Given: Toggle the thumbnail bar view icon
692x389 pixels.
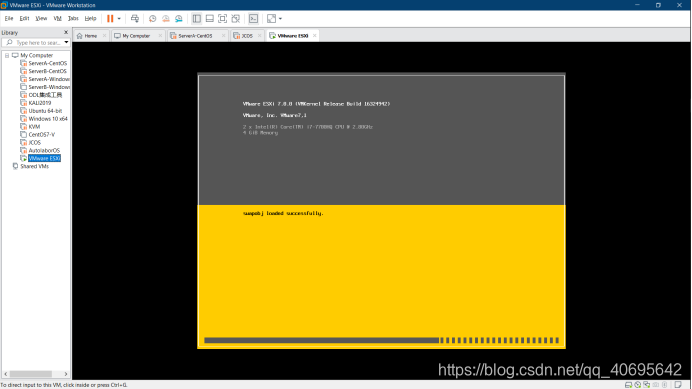Looking at the screenshot, I should coord(210,19).
